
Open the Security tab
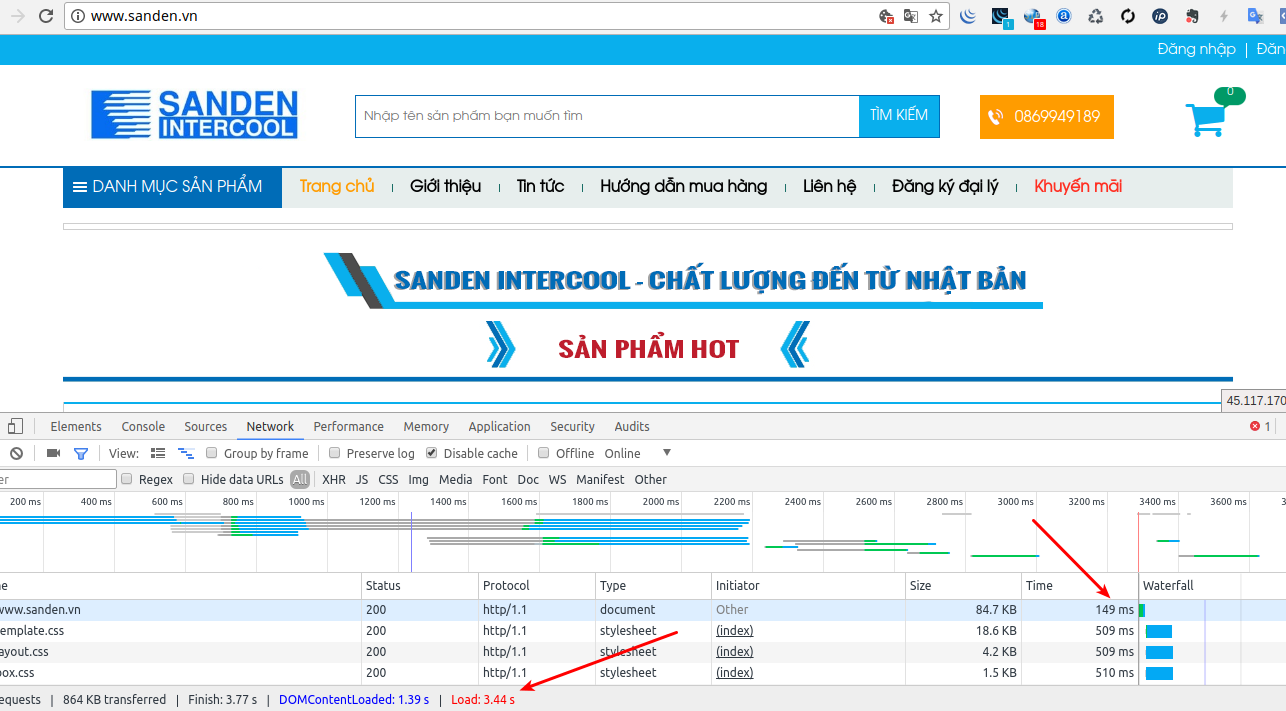(572, 426)
